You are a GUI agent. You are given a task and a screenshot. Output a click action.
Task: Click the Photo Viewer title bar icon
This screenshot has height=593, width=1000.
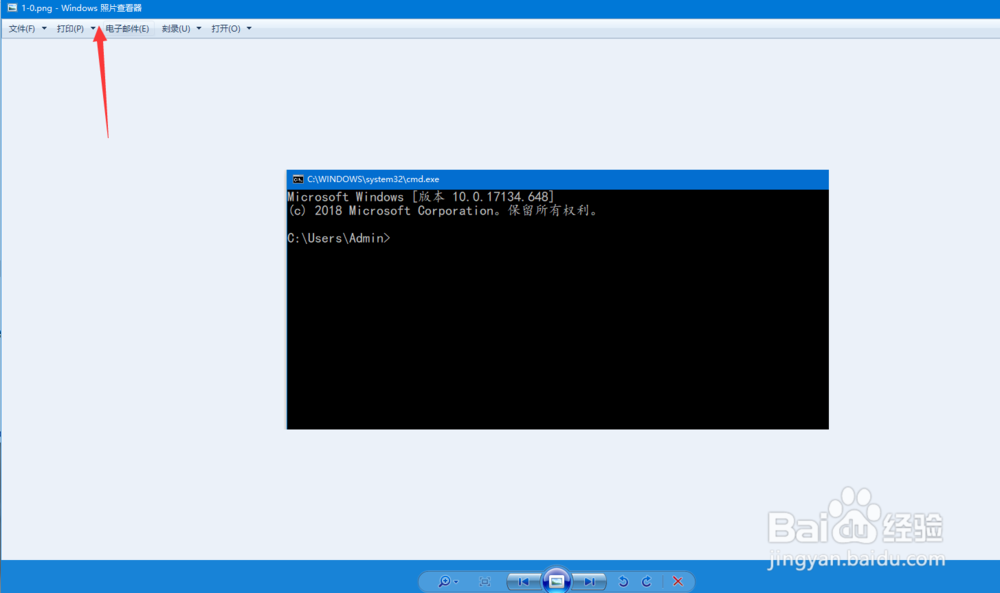[x=12, y=8]
